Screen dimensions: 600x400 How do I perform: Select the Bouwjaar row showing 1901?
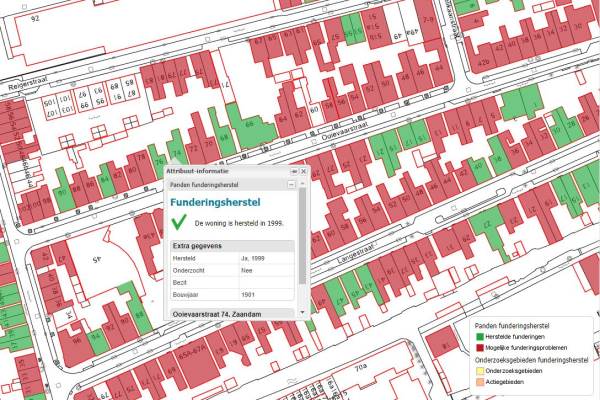[231, 295]
